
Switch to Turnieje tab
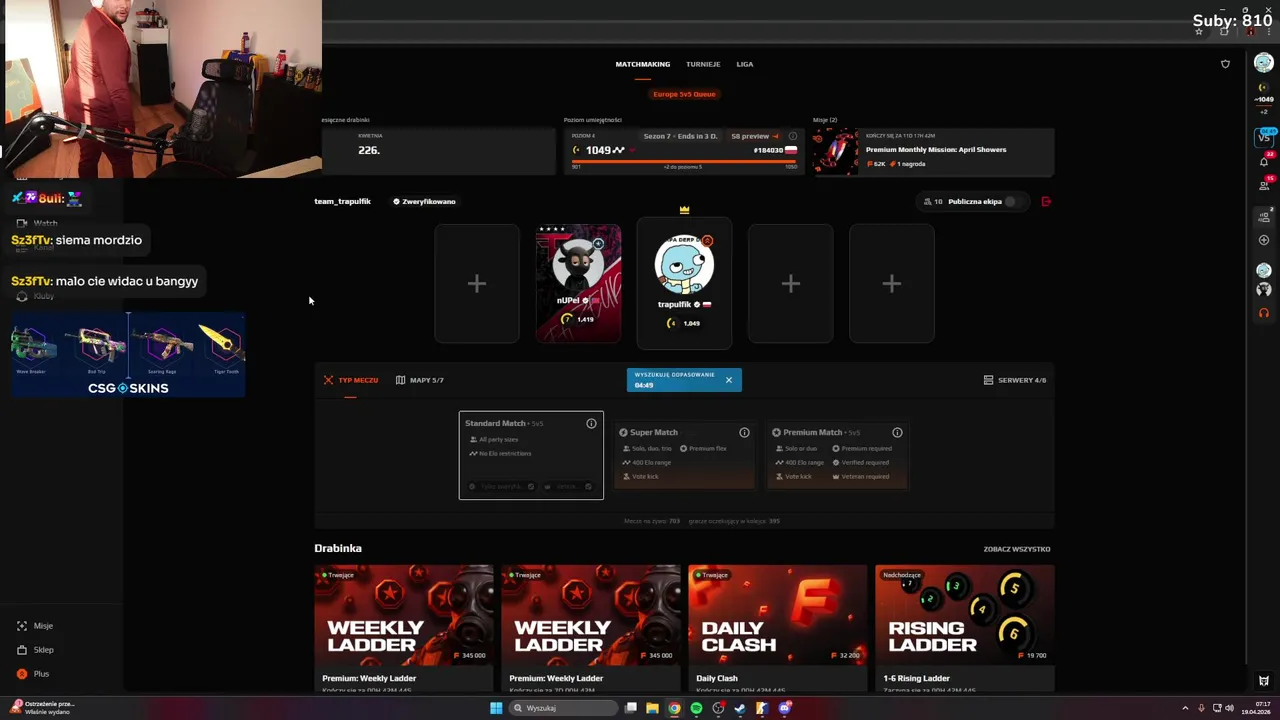[703, 64]
